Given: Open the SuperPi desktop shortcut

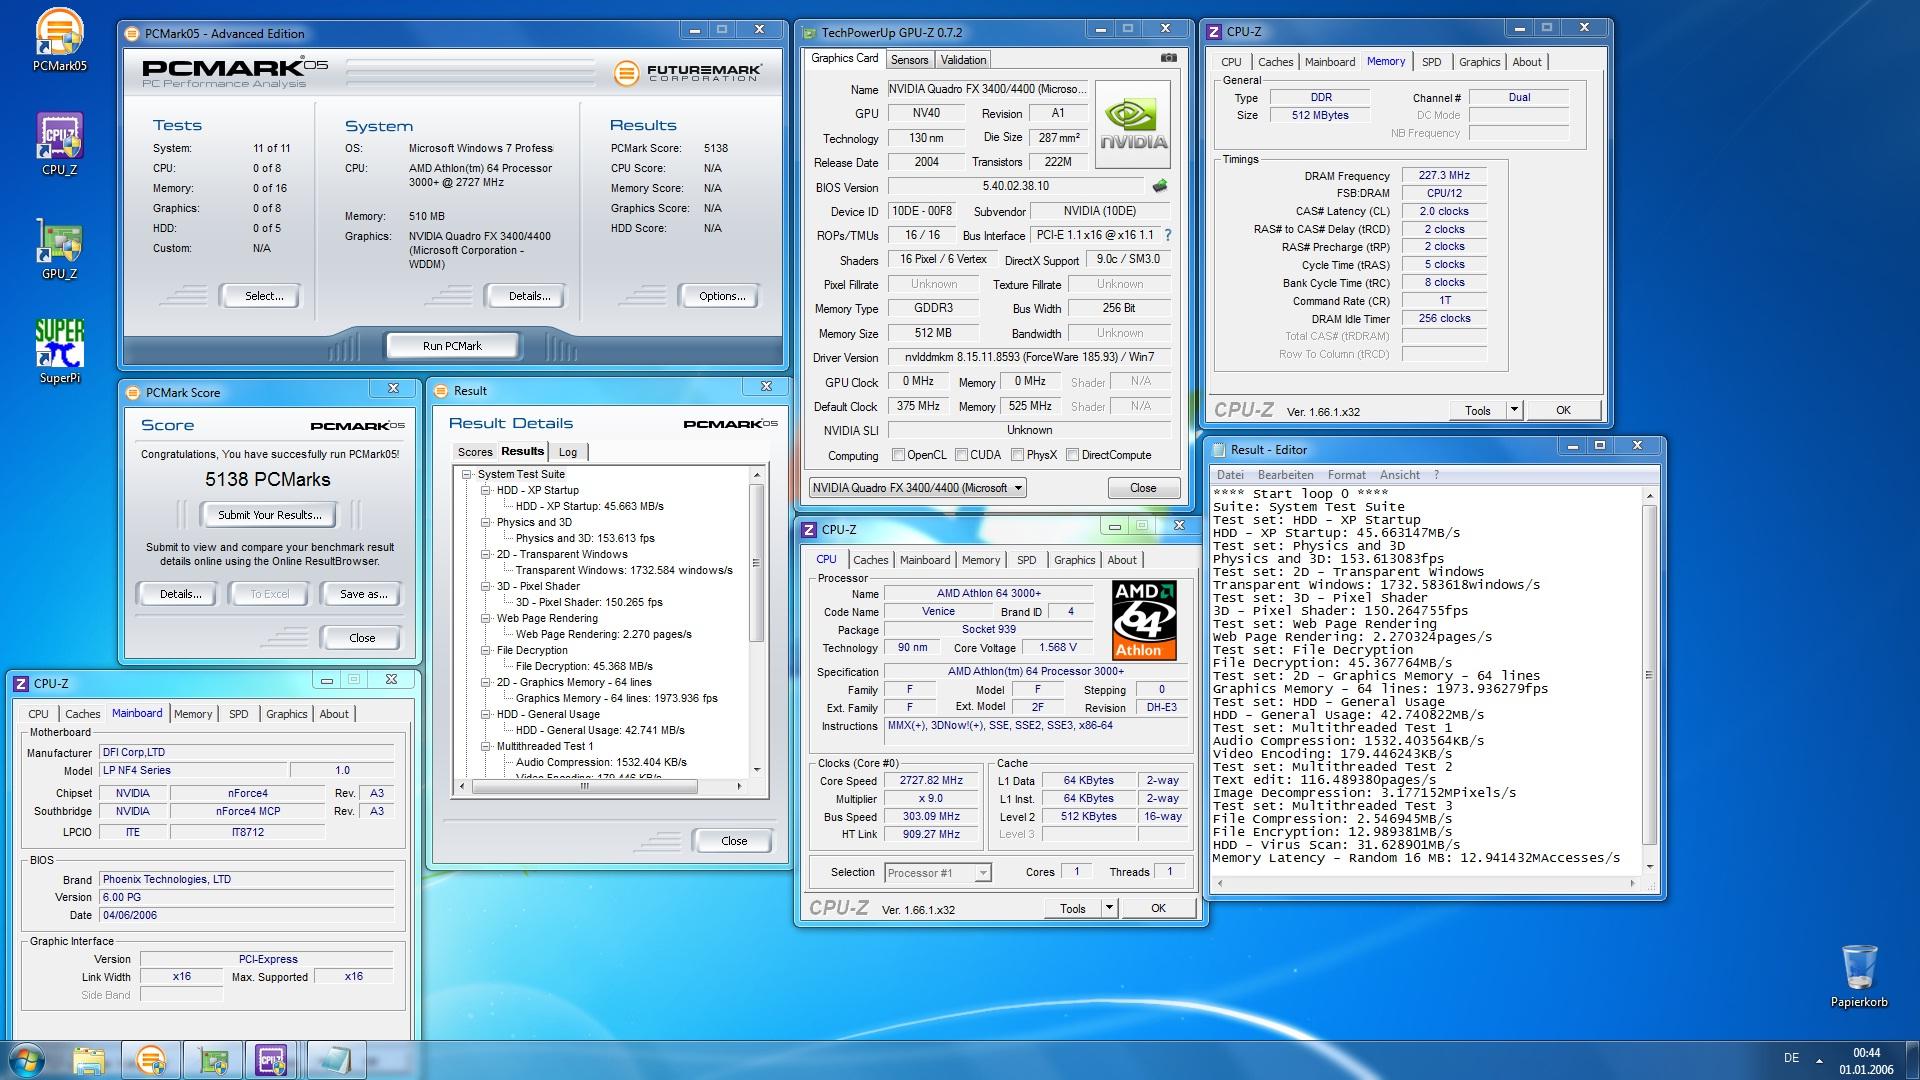Looking at the screenshot, I should (60, 350).
